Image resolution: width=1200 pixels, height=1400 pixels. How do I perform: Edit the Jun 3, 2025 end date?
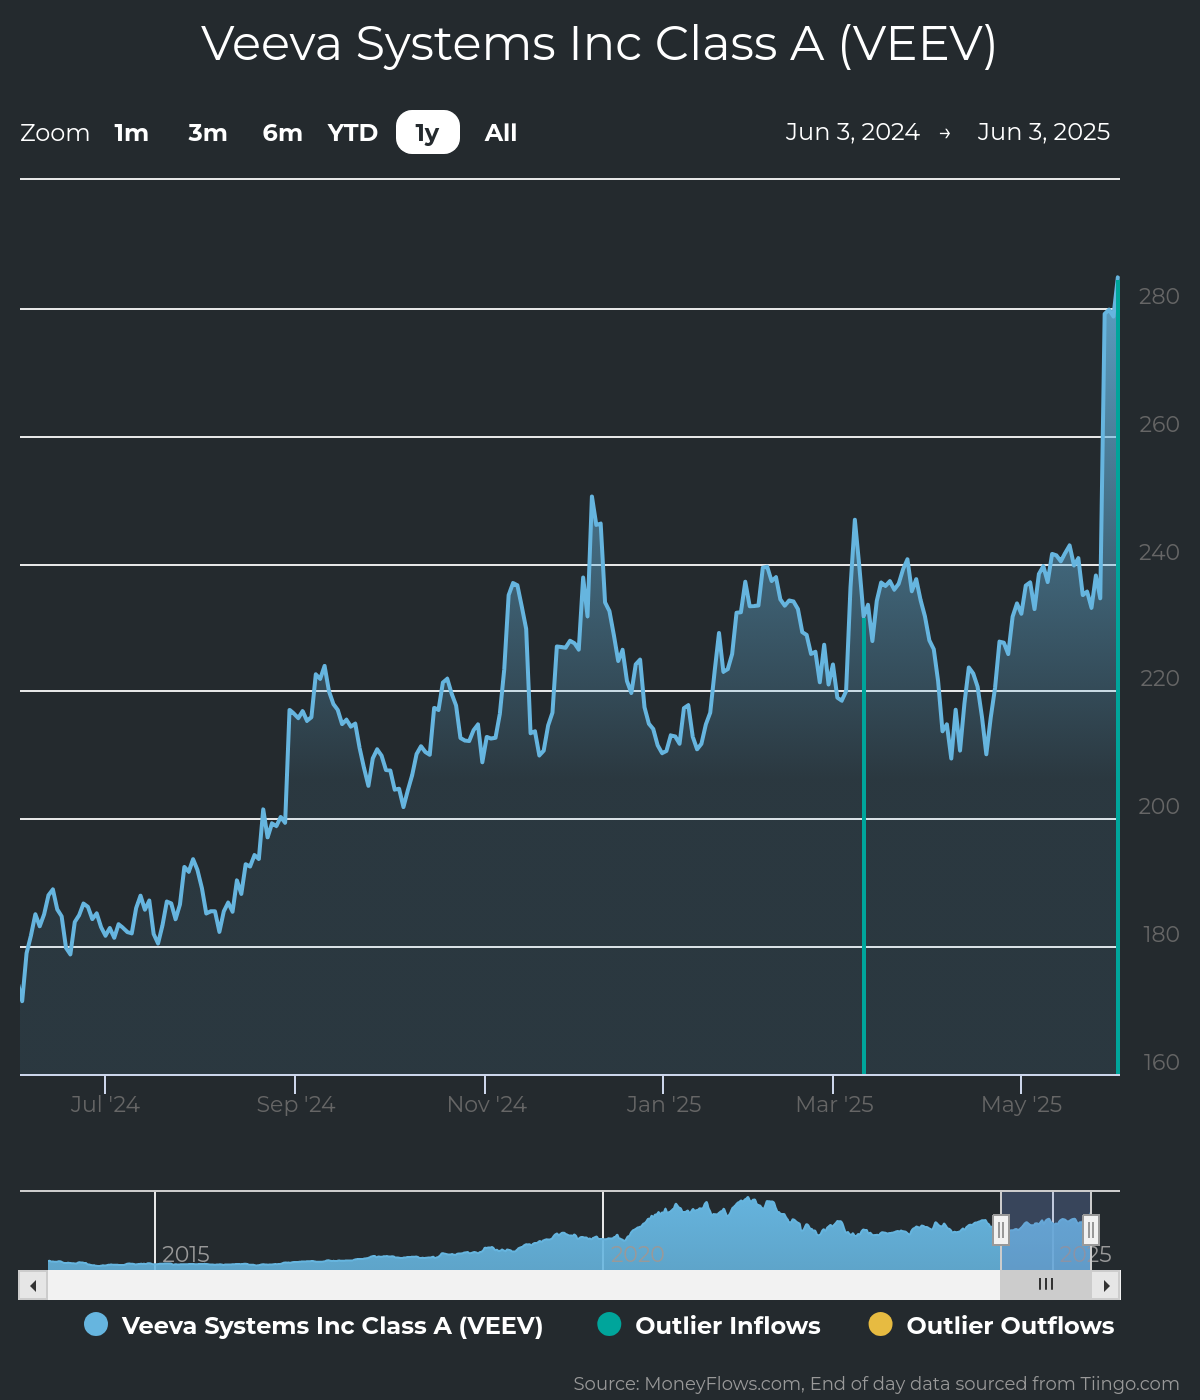click(x=1044, y=132)
